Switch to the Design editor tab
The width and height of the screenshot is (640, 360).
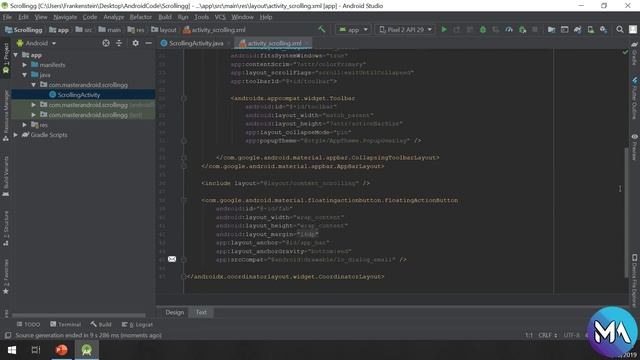(x=175, y=312)
